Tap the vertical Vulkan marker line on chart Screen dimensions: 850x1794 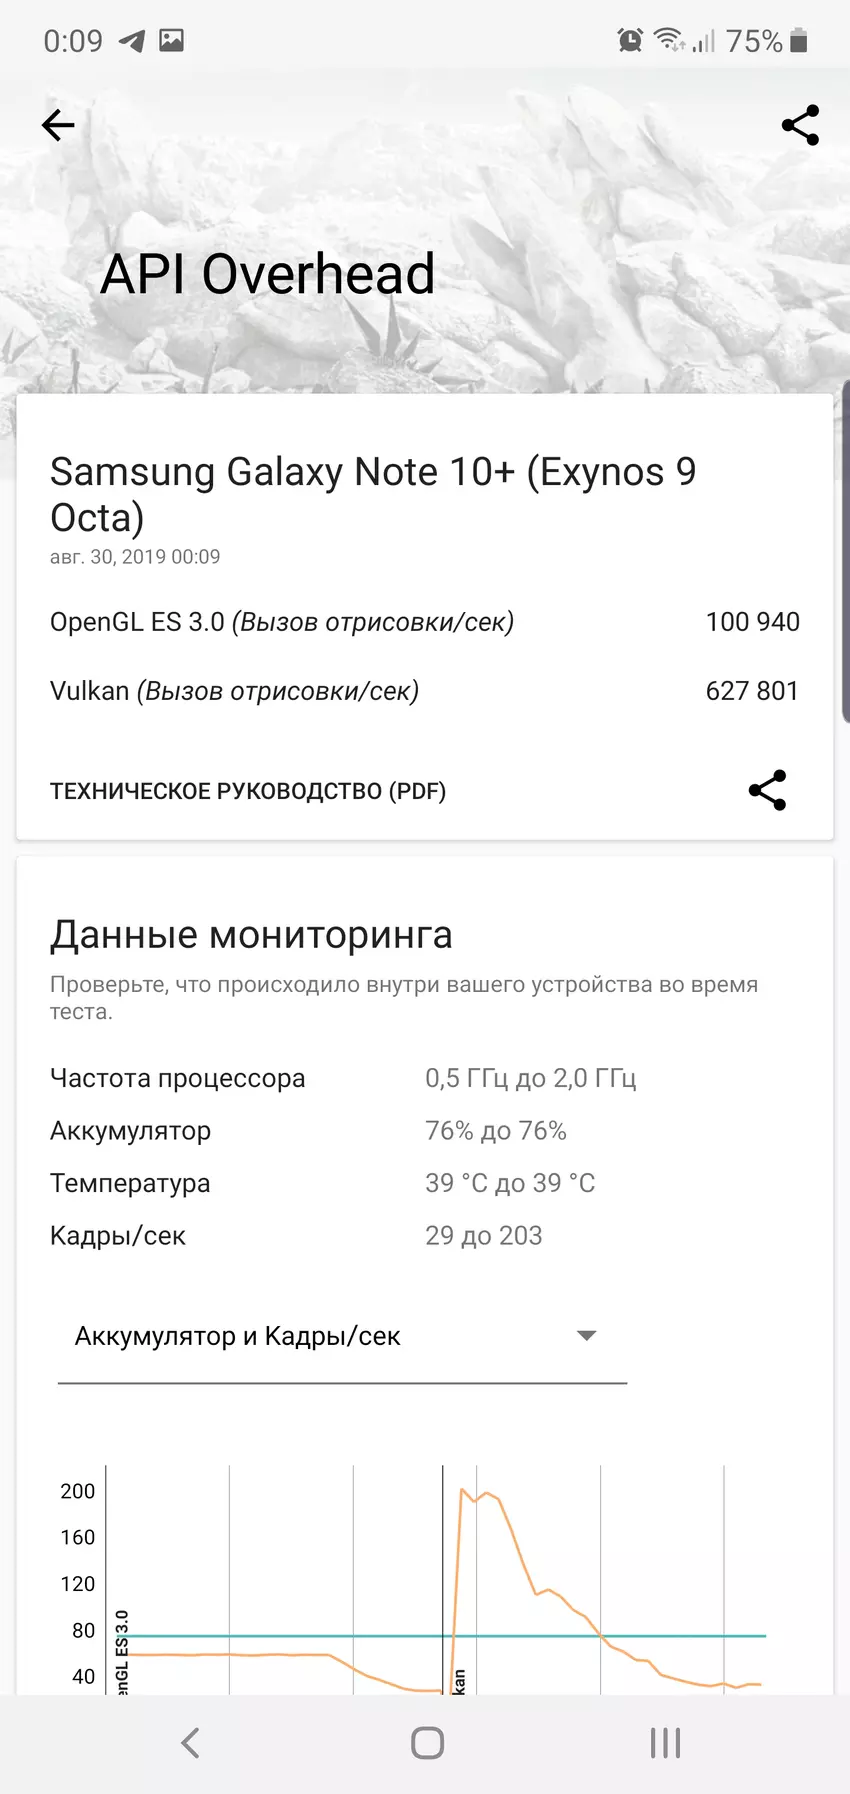(x=443, y=1580)
